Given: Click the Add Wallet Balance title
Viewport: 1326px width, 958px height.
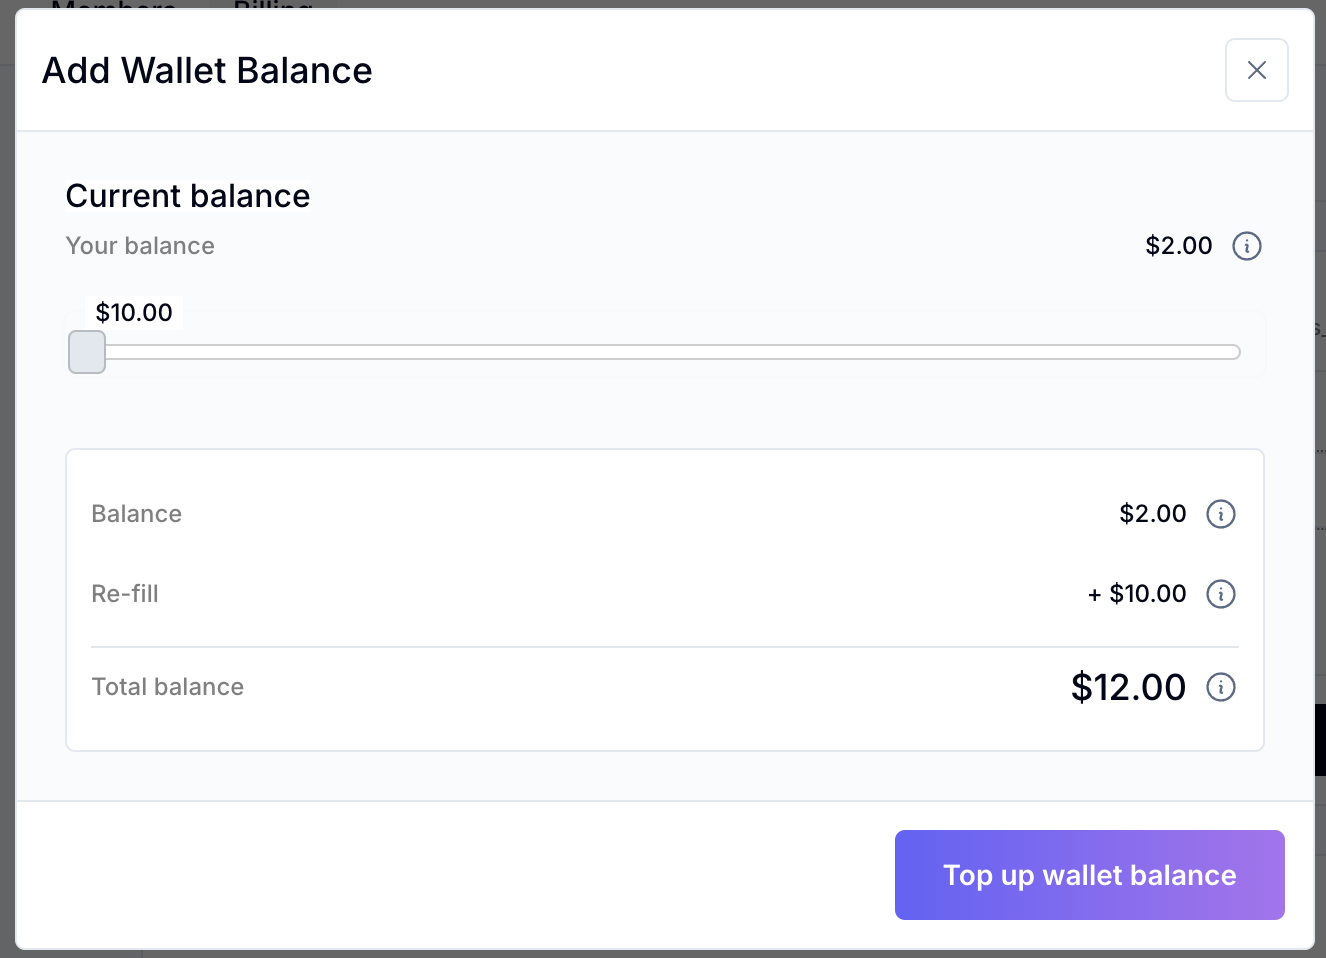Looking at the screenshot, I should tap(207, 71).
